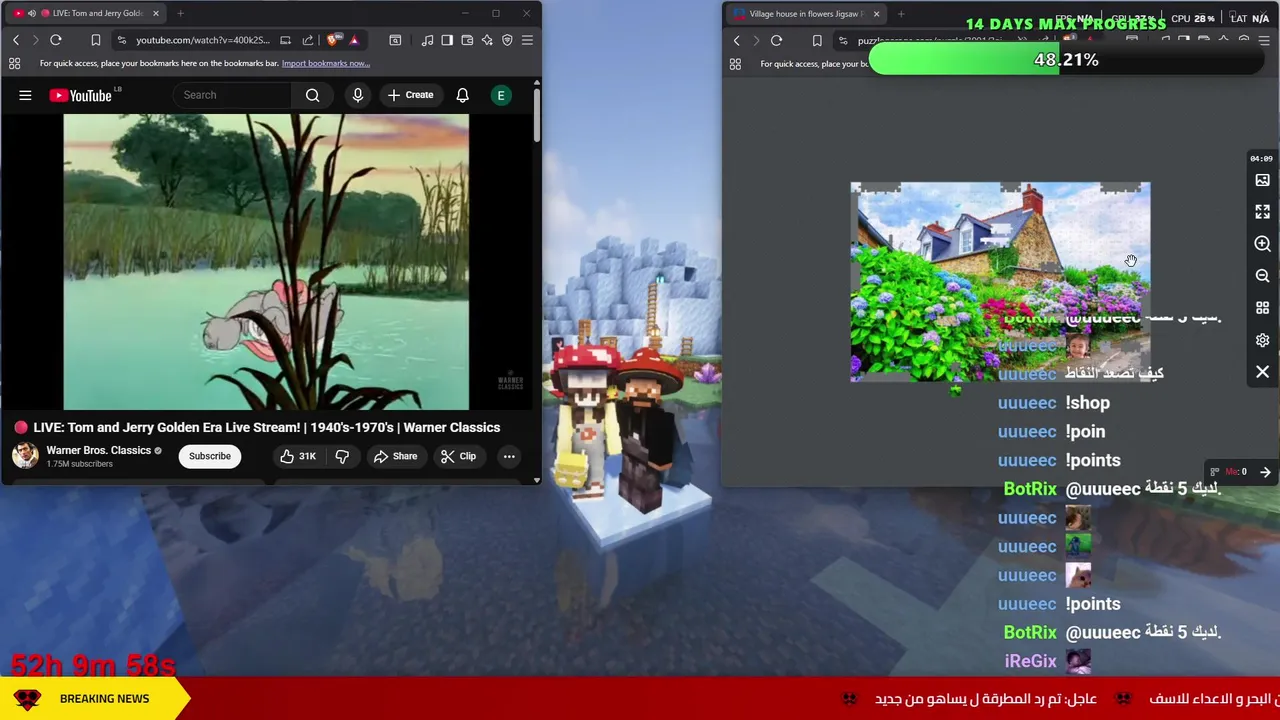1280x720 pixels.
Task: Click the YouTube search magnifier button
Action: [x=312, y=95]
